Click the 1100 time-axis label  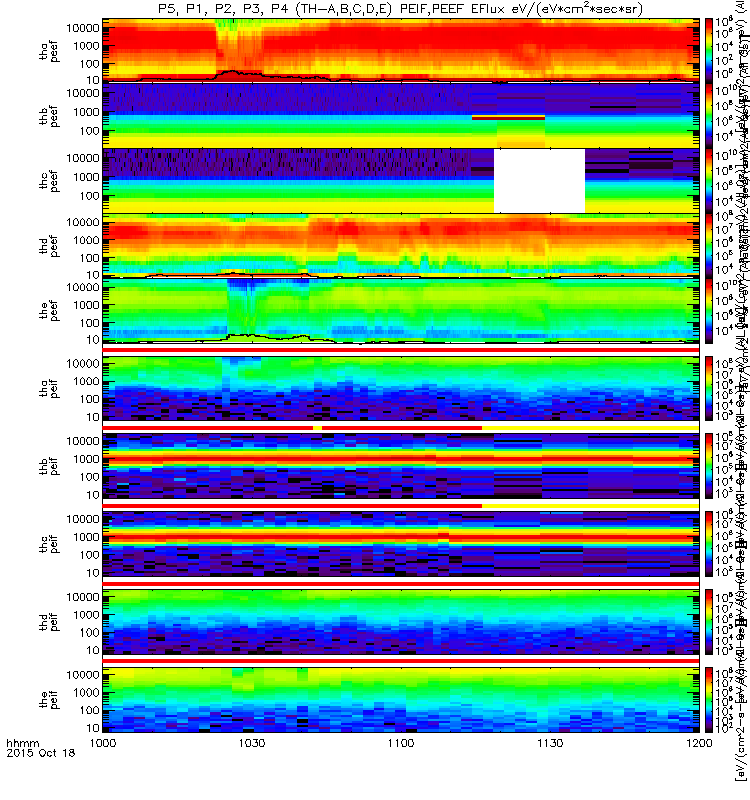(401, 743)
